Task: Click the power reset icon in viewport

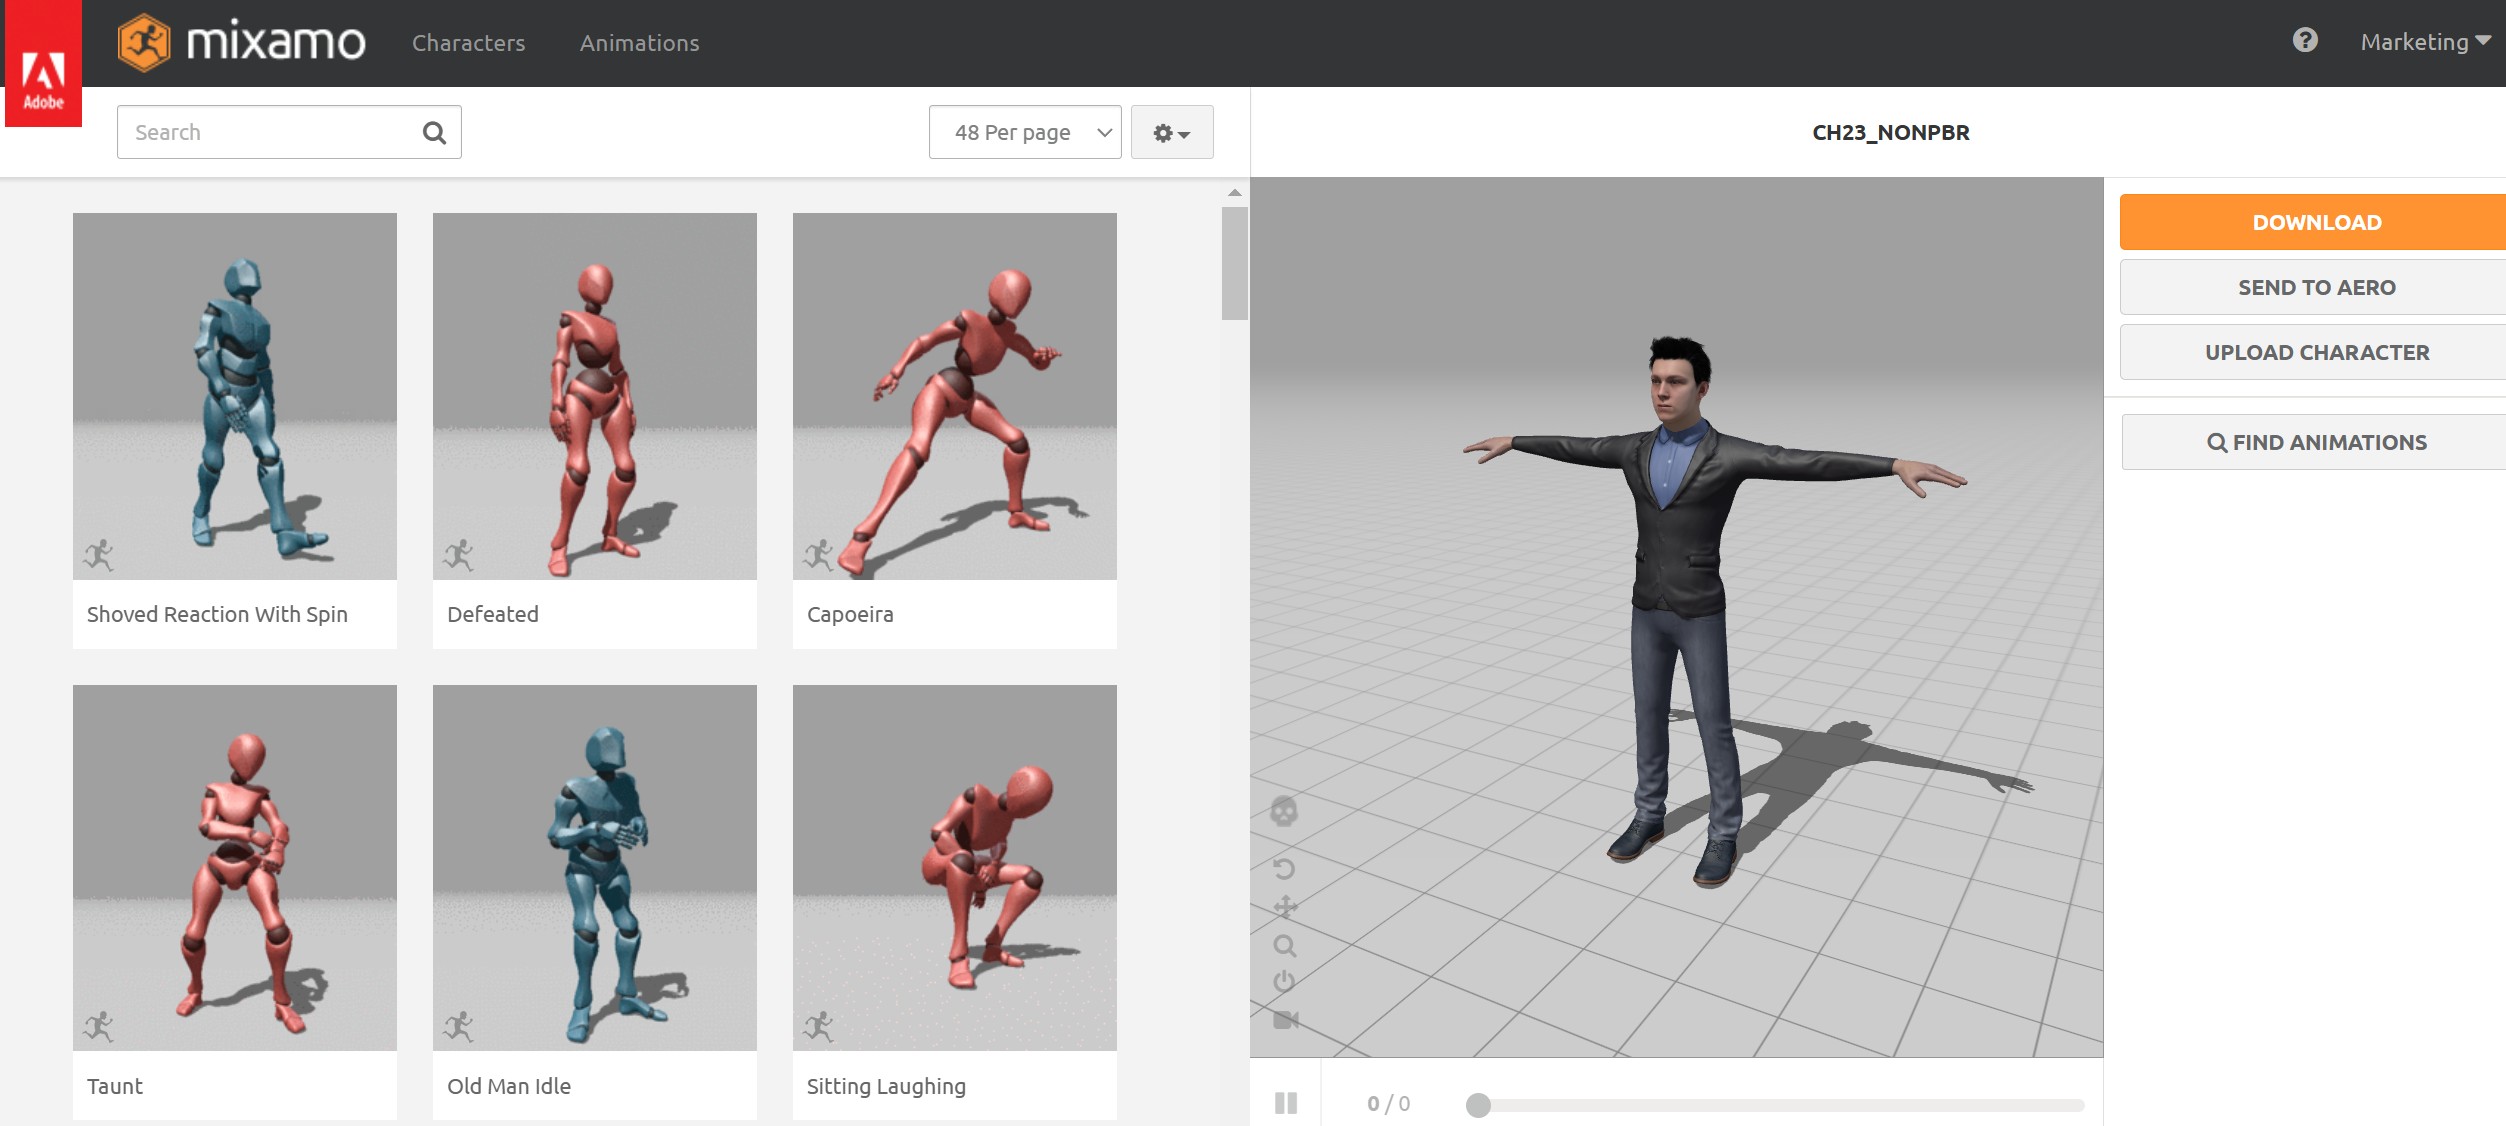Action: pyautogui.click(x=1285, y=982)
